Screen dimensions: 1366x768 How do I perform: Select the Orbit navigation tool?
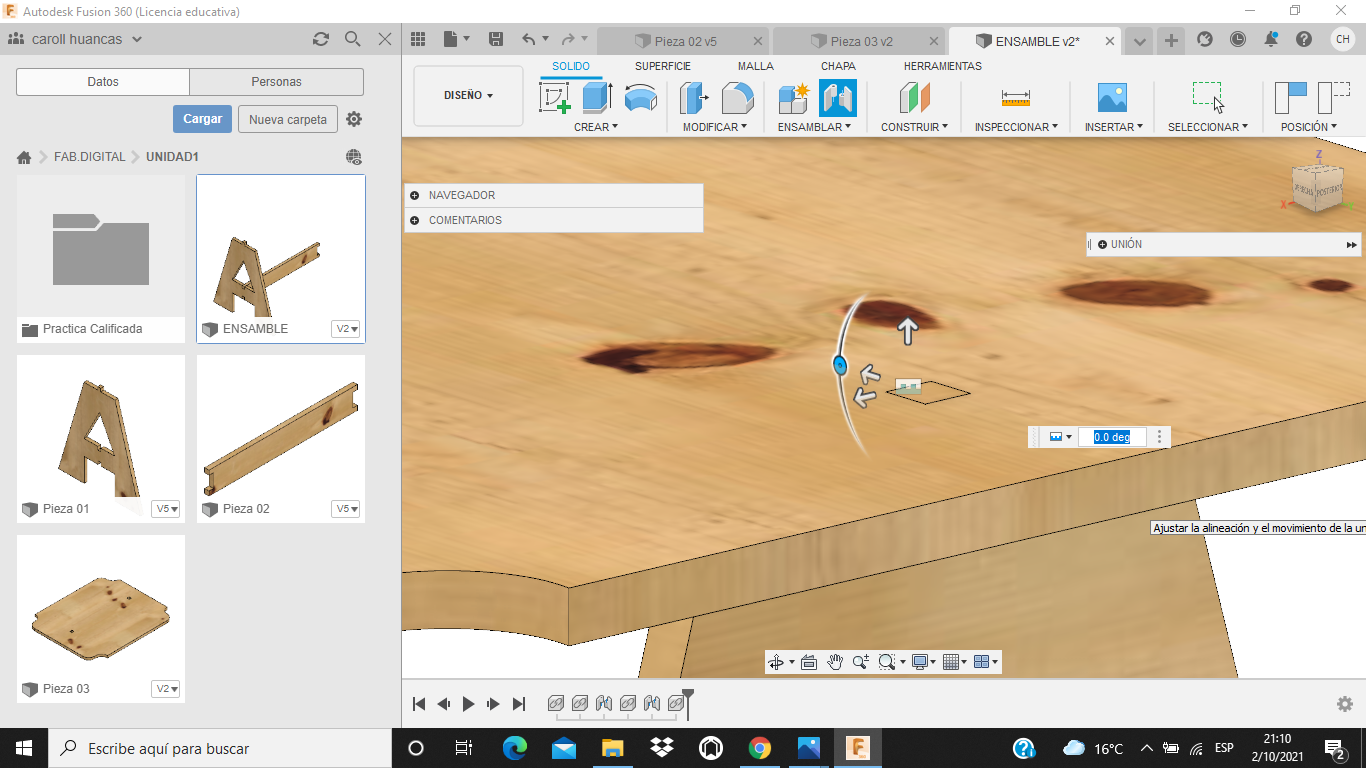(x=776, y=662)
